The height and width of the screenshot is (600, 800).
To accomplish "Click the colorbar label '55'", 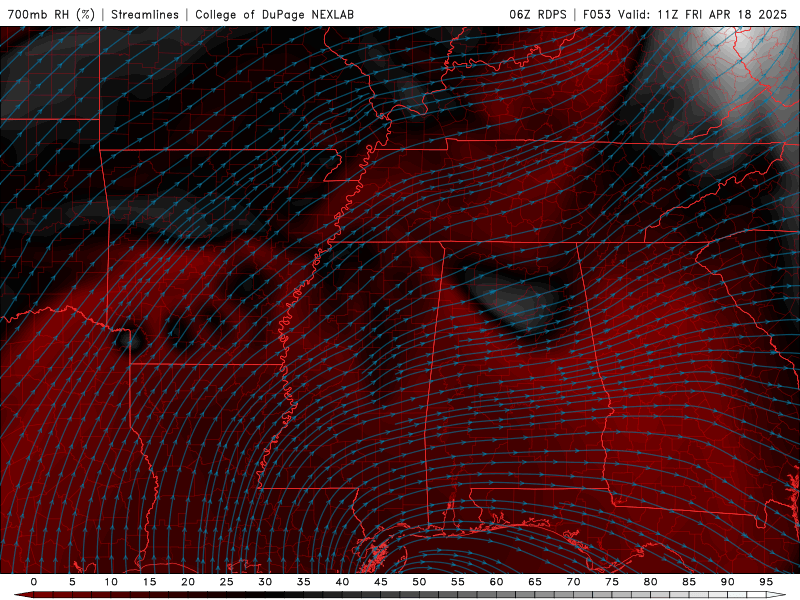I will click(458, 582).
